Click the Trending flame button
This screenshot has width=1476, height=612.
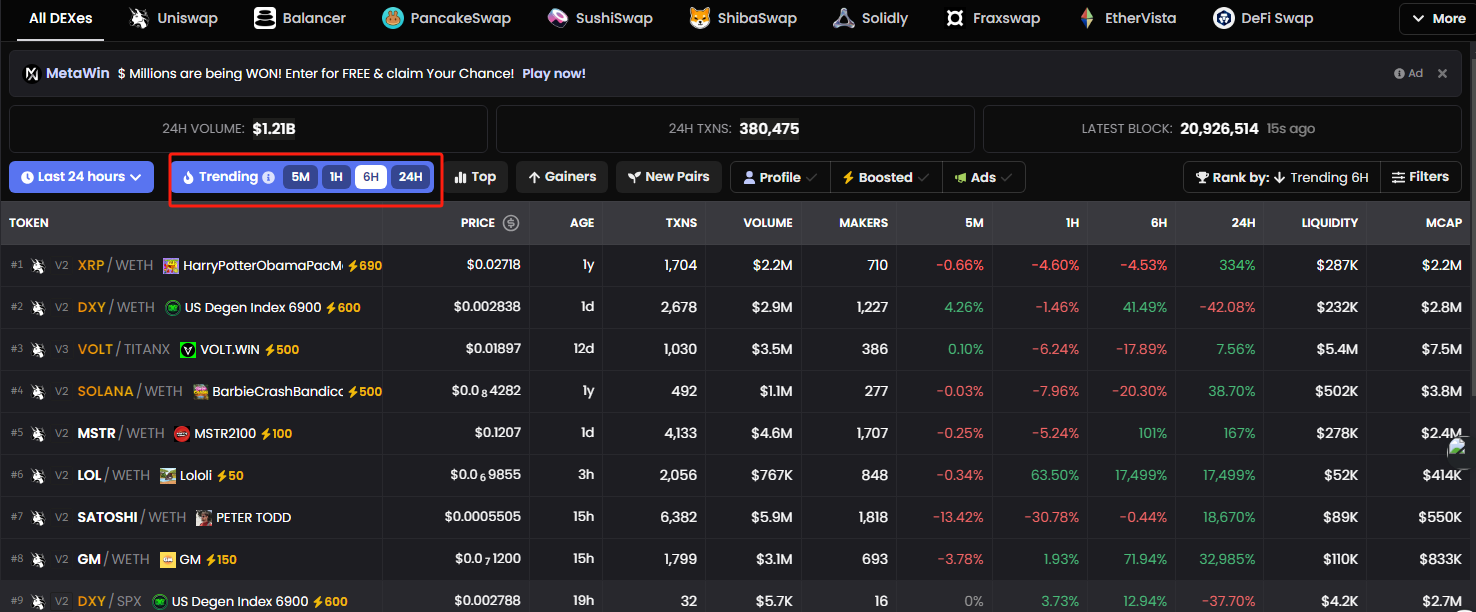click(x=220, y=177)
